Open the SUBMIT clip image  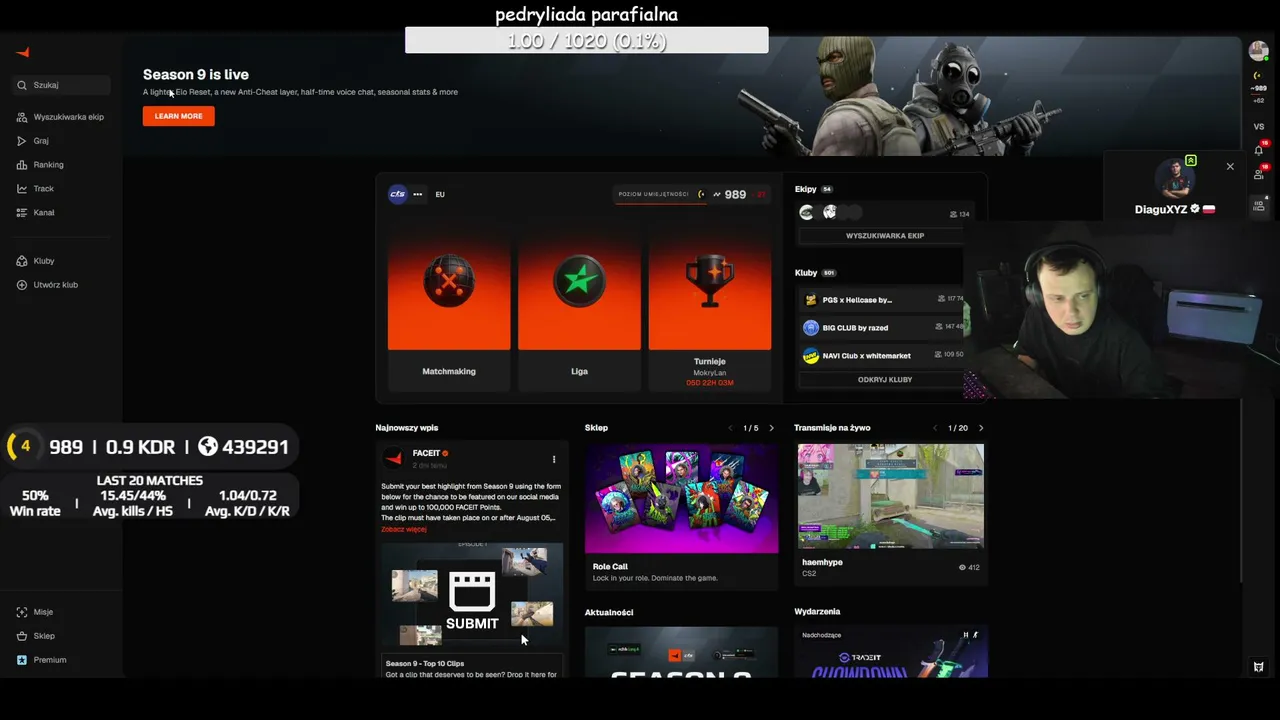point(472,595)
